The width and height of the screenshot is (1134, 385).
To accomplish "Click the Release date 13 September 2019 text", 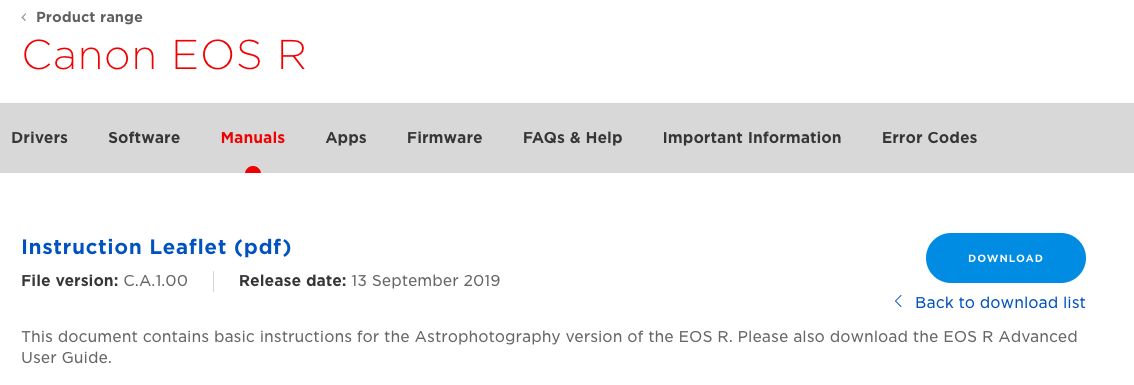I will pyautogui.click(x=370, y=281).
